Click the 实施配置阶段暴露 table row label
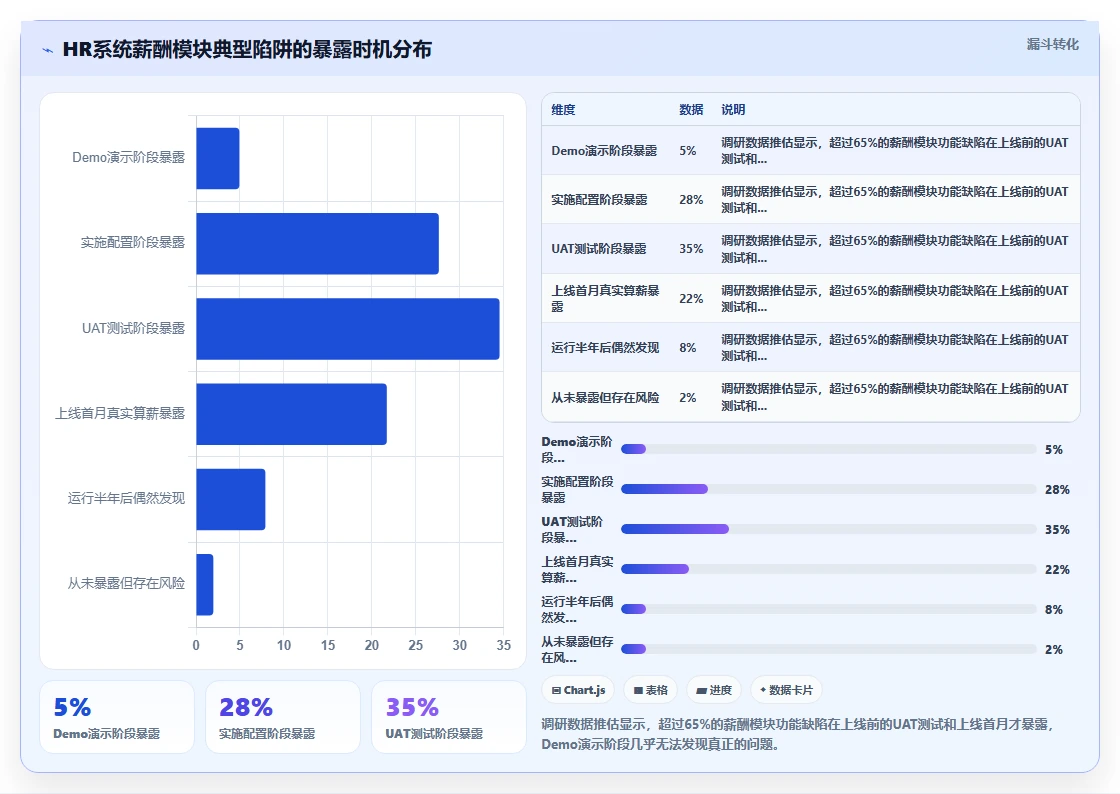Viewport: 1120px width, 794px height. pyautogui.click(x=599, y=200)
